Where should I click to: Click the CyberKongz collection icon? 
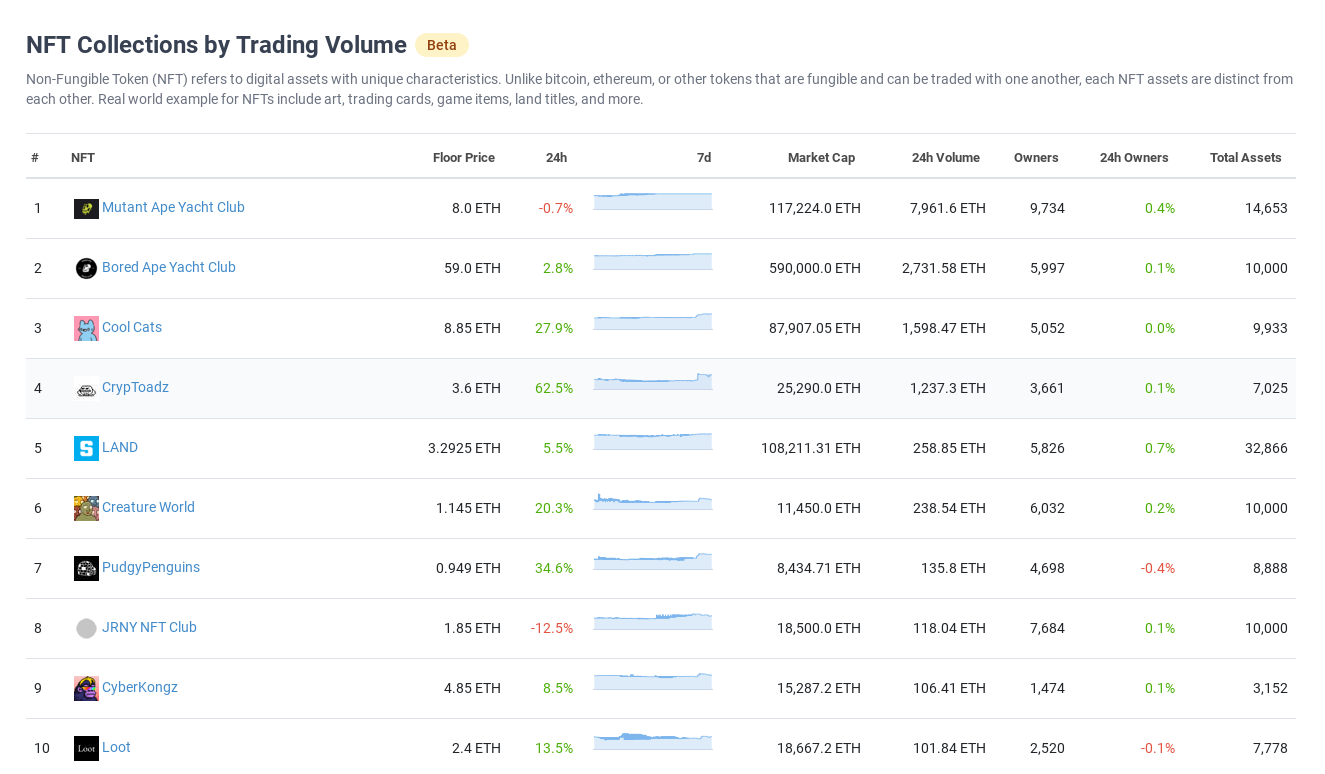pos(86,688)
